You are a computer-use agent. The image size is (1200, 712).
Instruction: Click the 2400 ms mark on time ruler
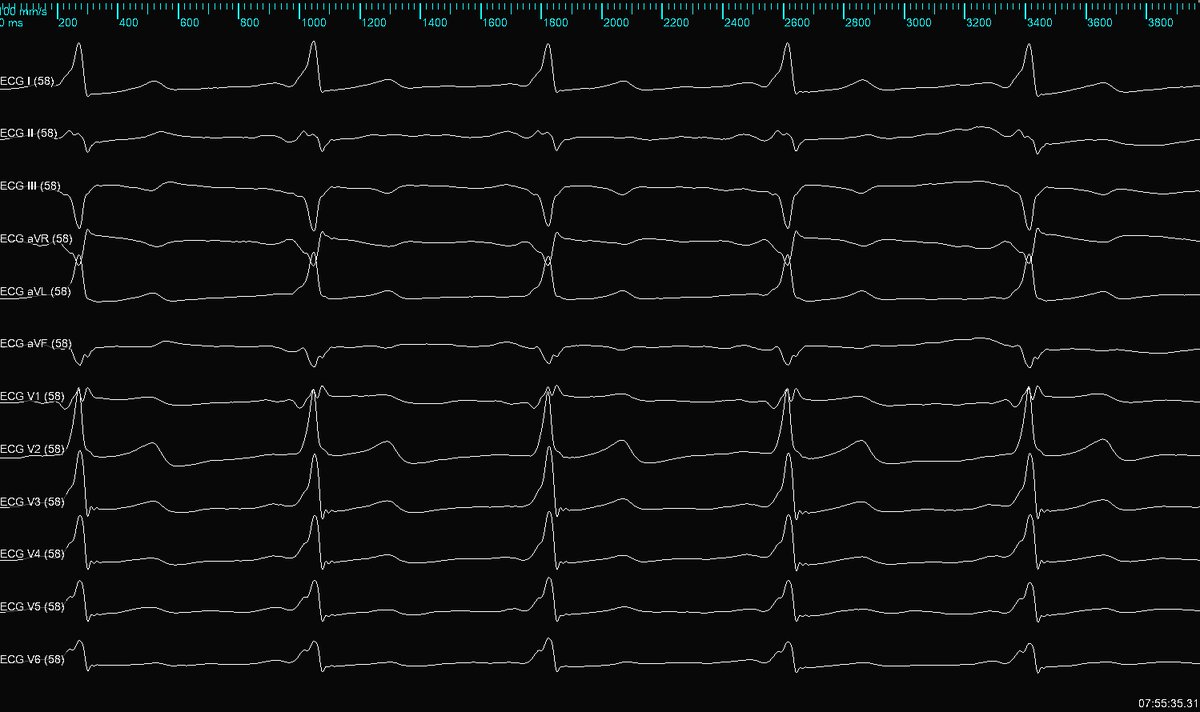[x=738, y=22]
